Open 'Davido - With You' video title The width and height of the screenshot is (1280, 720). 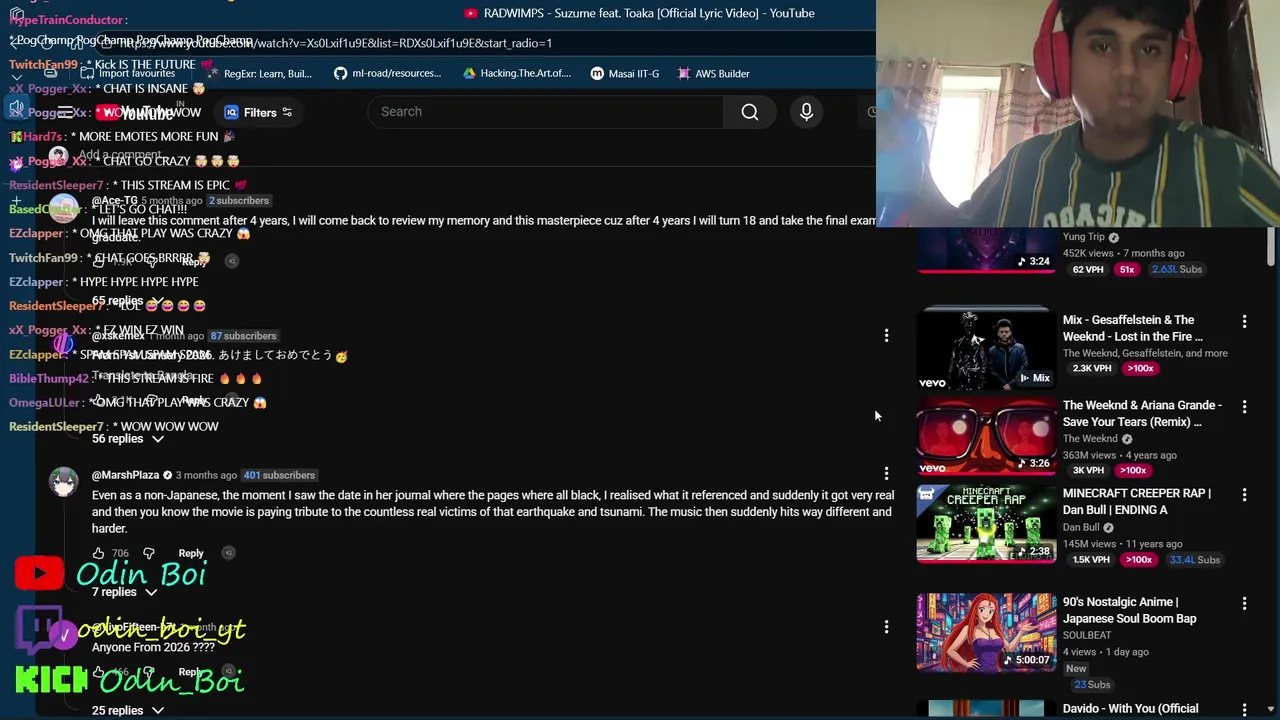coord(1130,709)
